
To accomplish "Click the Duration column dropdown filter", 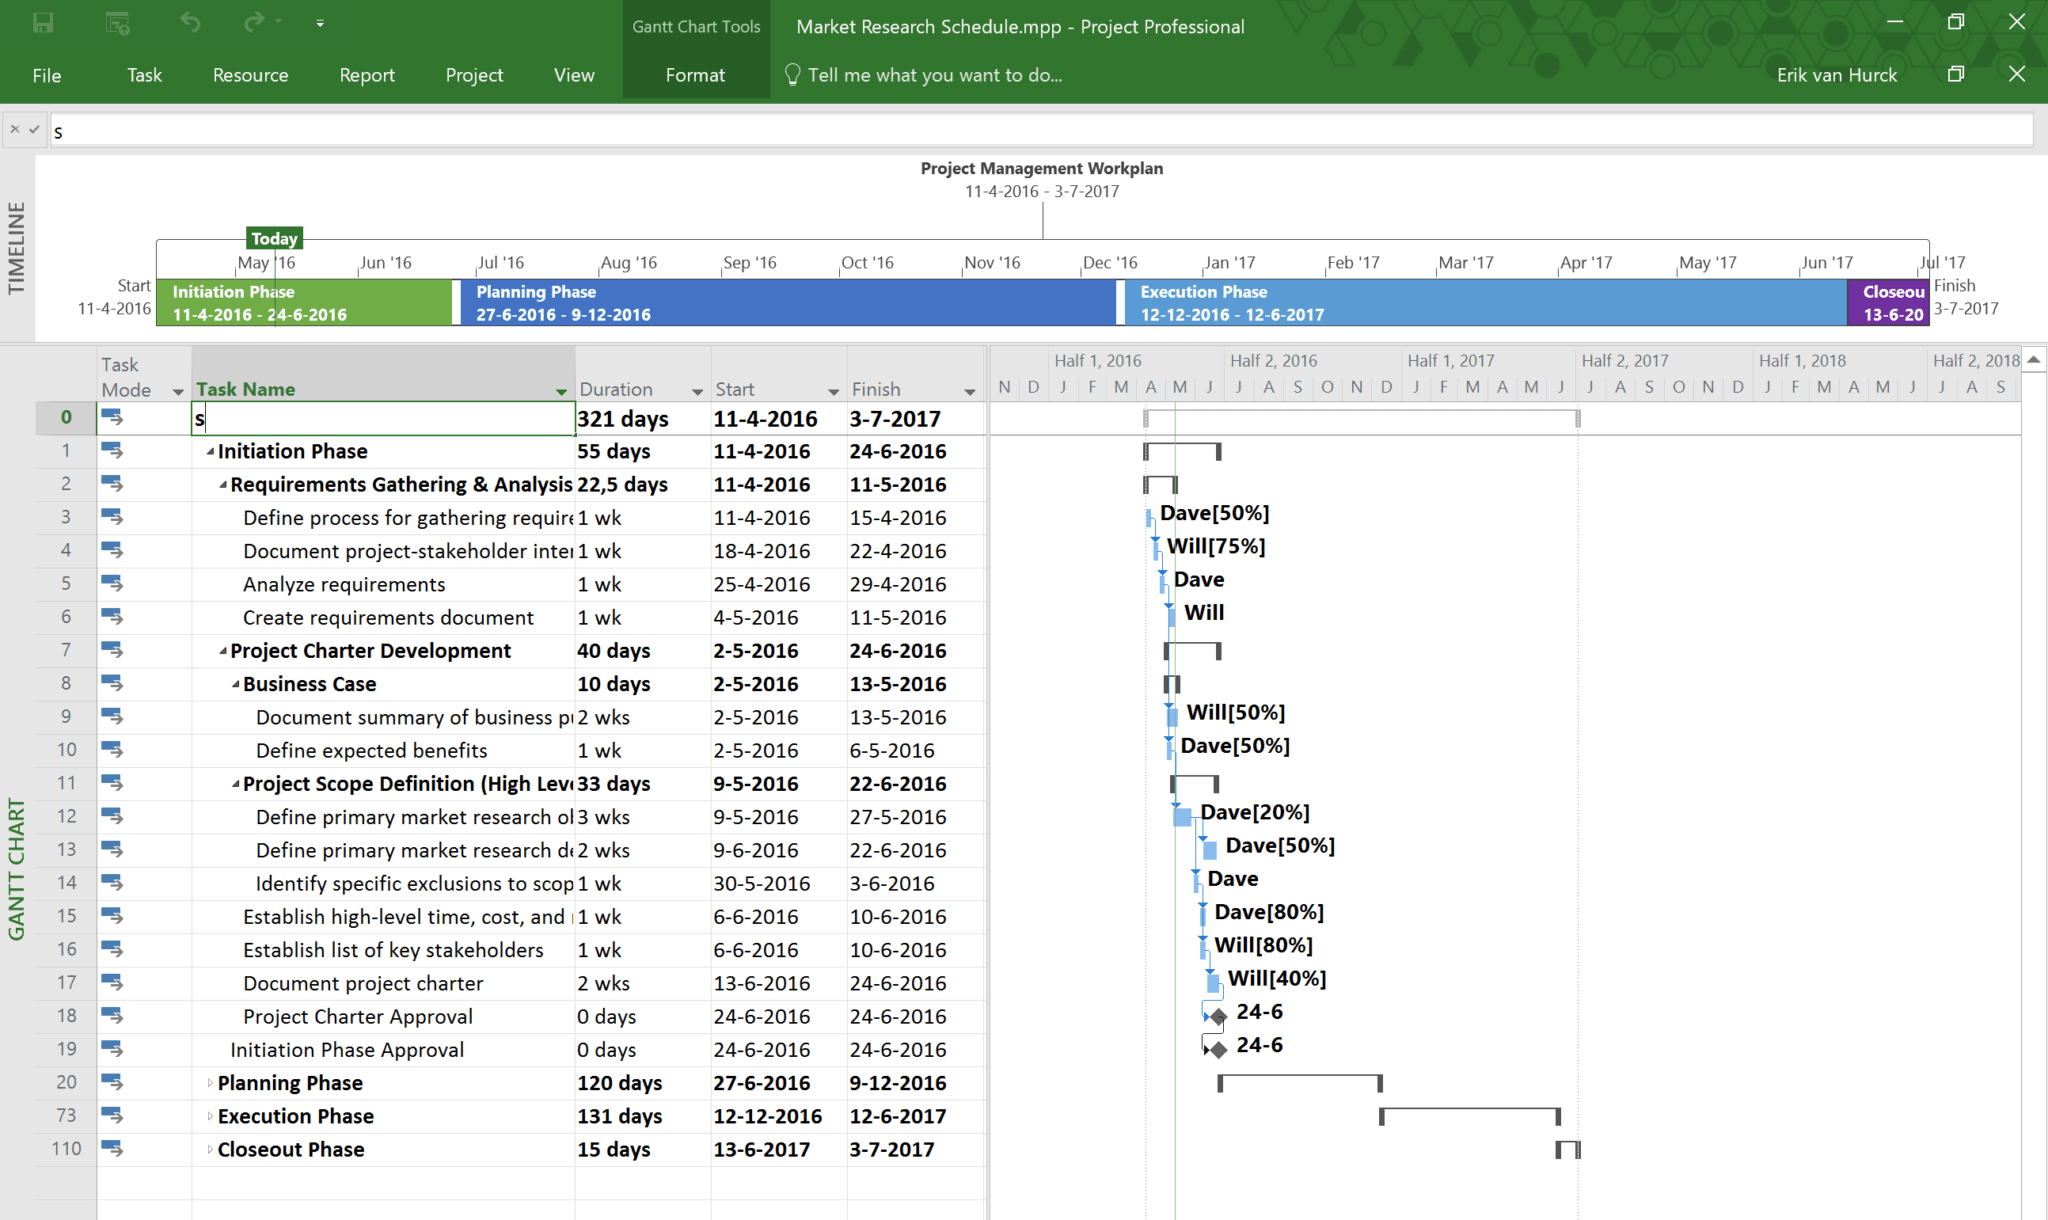I will 691,388.
